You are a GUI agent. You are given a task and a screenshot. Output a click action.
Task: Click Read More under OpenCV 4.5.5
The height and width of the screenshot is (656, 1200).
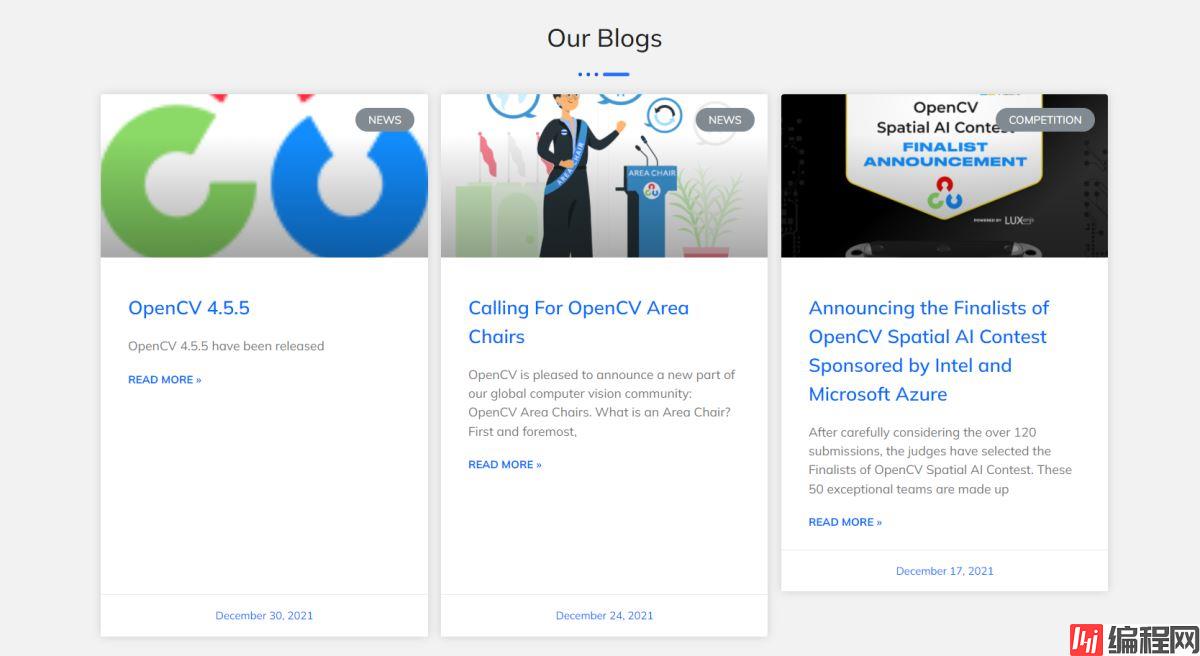pos(164,380)
